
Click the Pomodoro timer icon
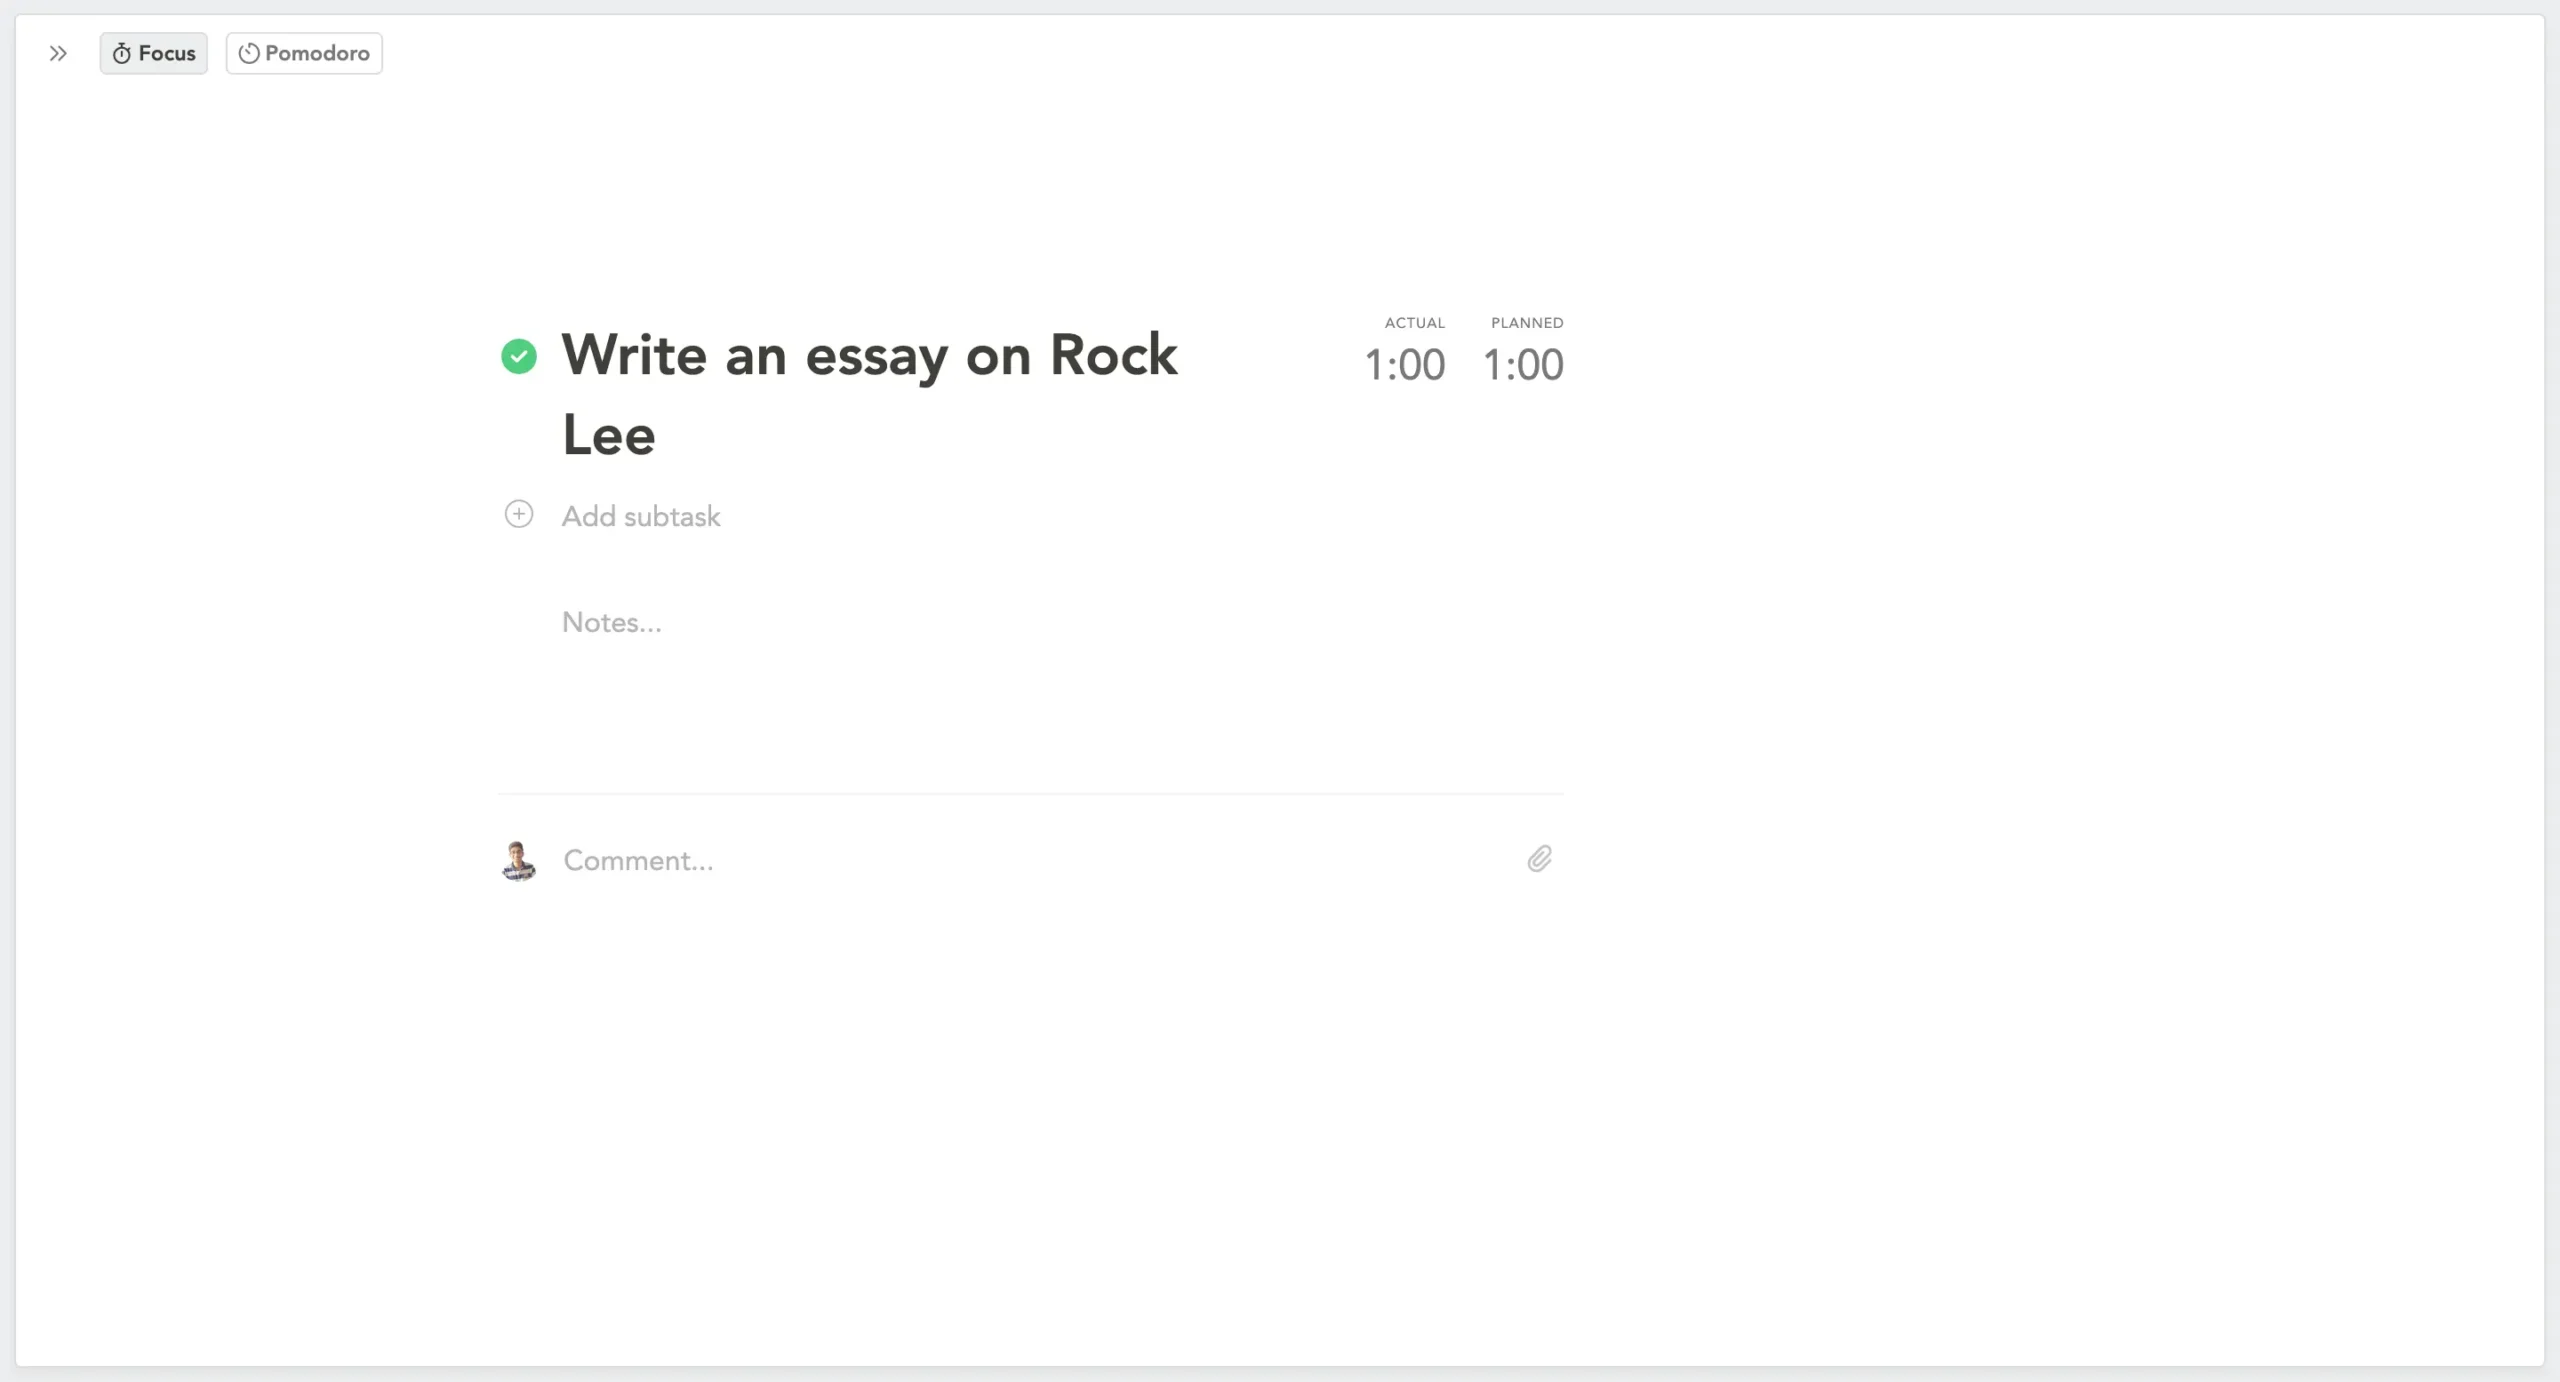coord(249,53)
